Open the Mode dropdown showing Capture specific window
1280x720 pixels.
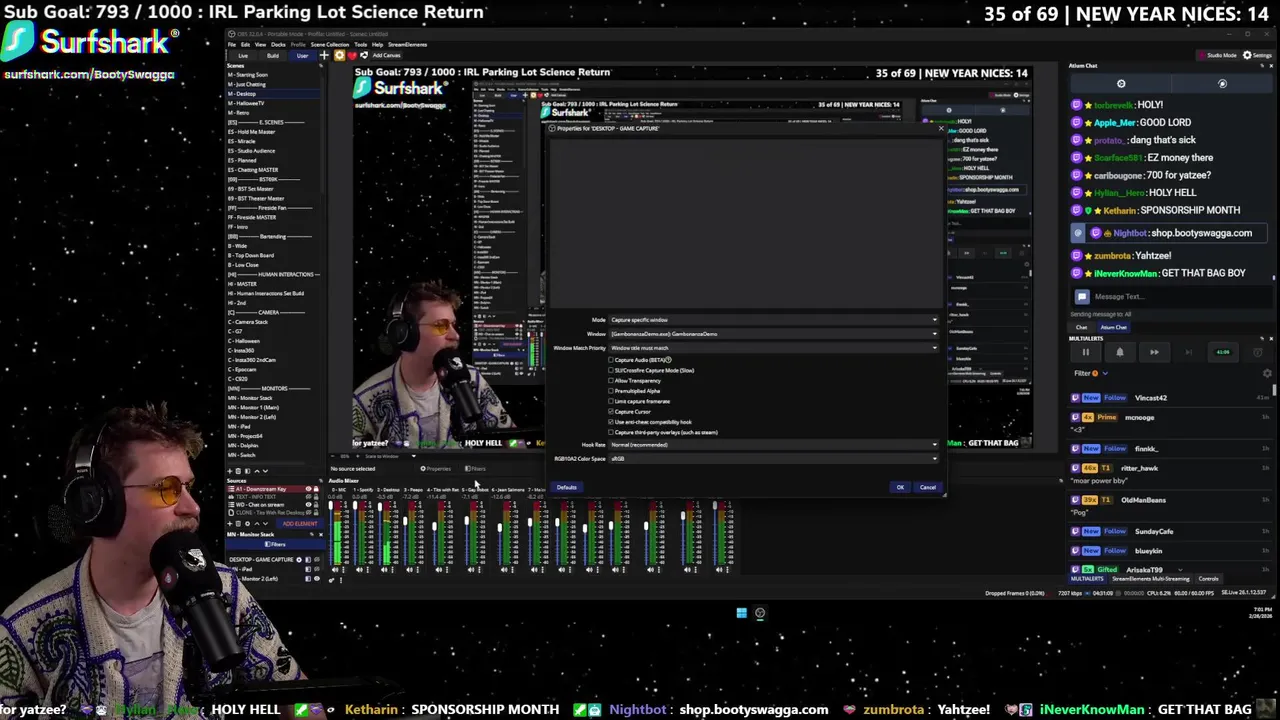[x=774, y=320]
